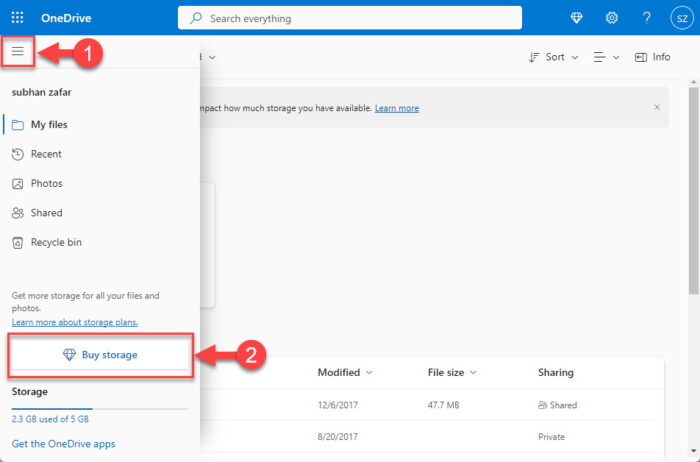
Task: Open Learn more about storage plans link
Action: (75, 322)
